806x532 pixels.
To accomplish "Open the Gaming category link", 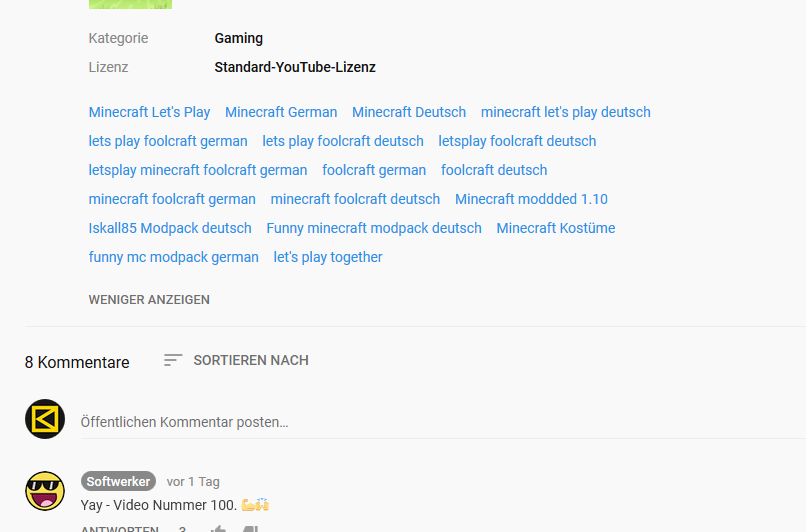I will tap(238, 38).
